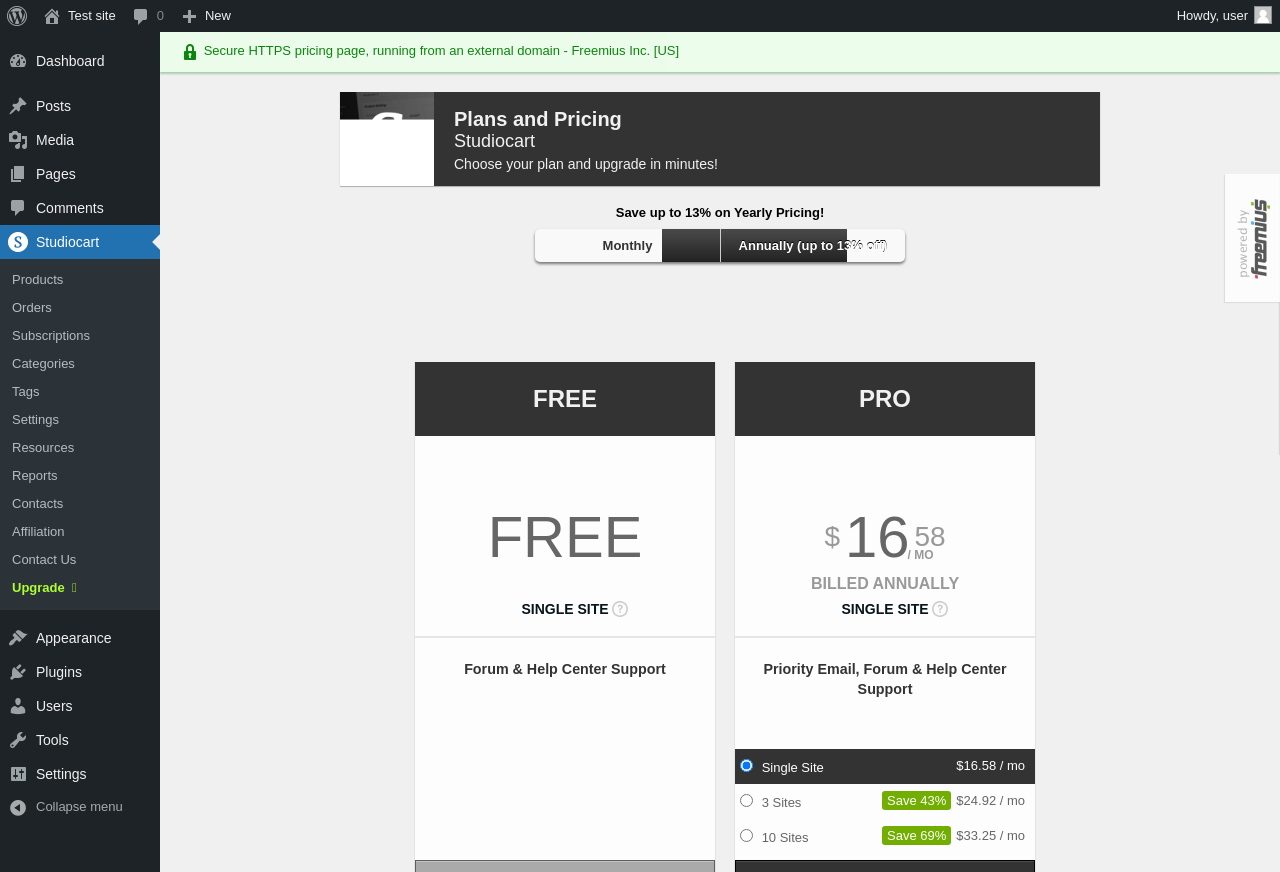
Task: Click the Collapse menu arrow icon
Action: click(18, 807)
